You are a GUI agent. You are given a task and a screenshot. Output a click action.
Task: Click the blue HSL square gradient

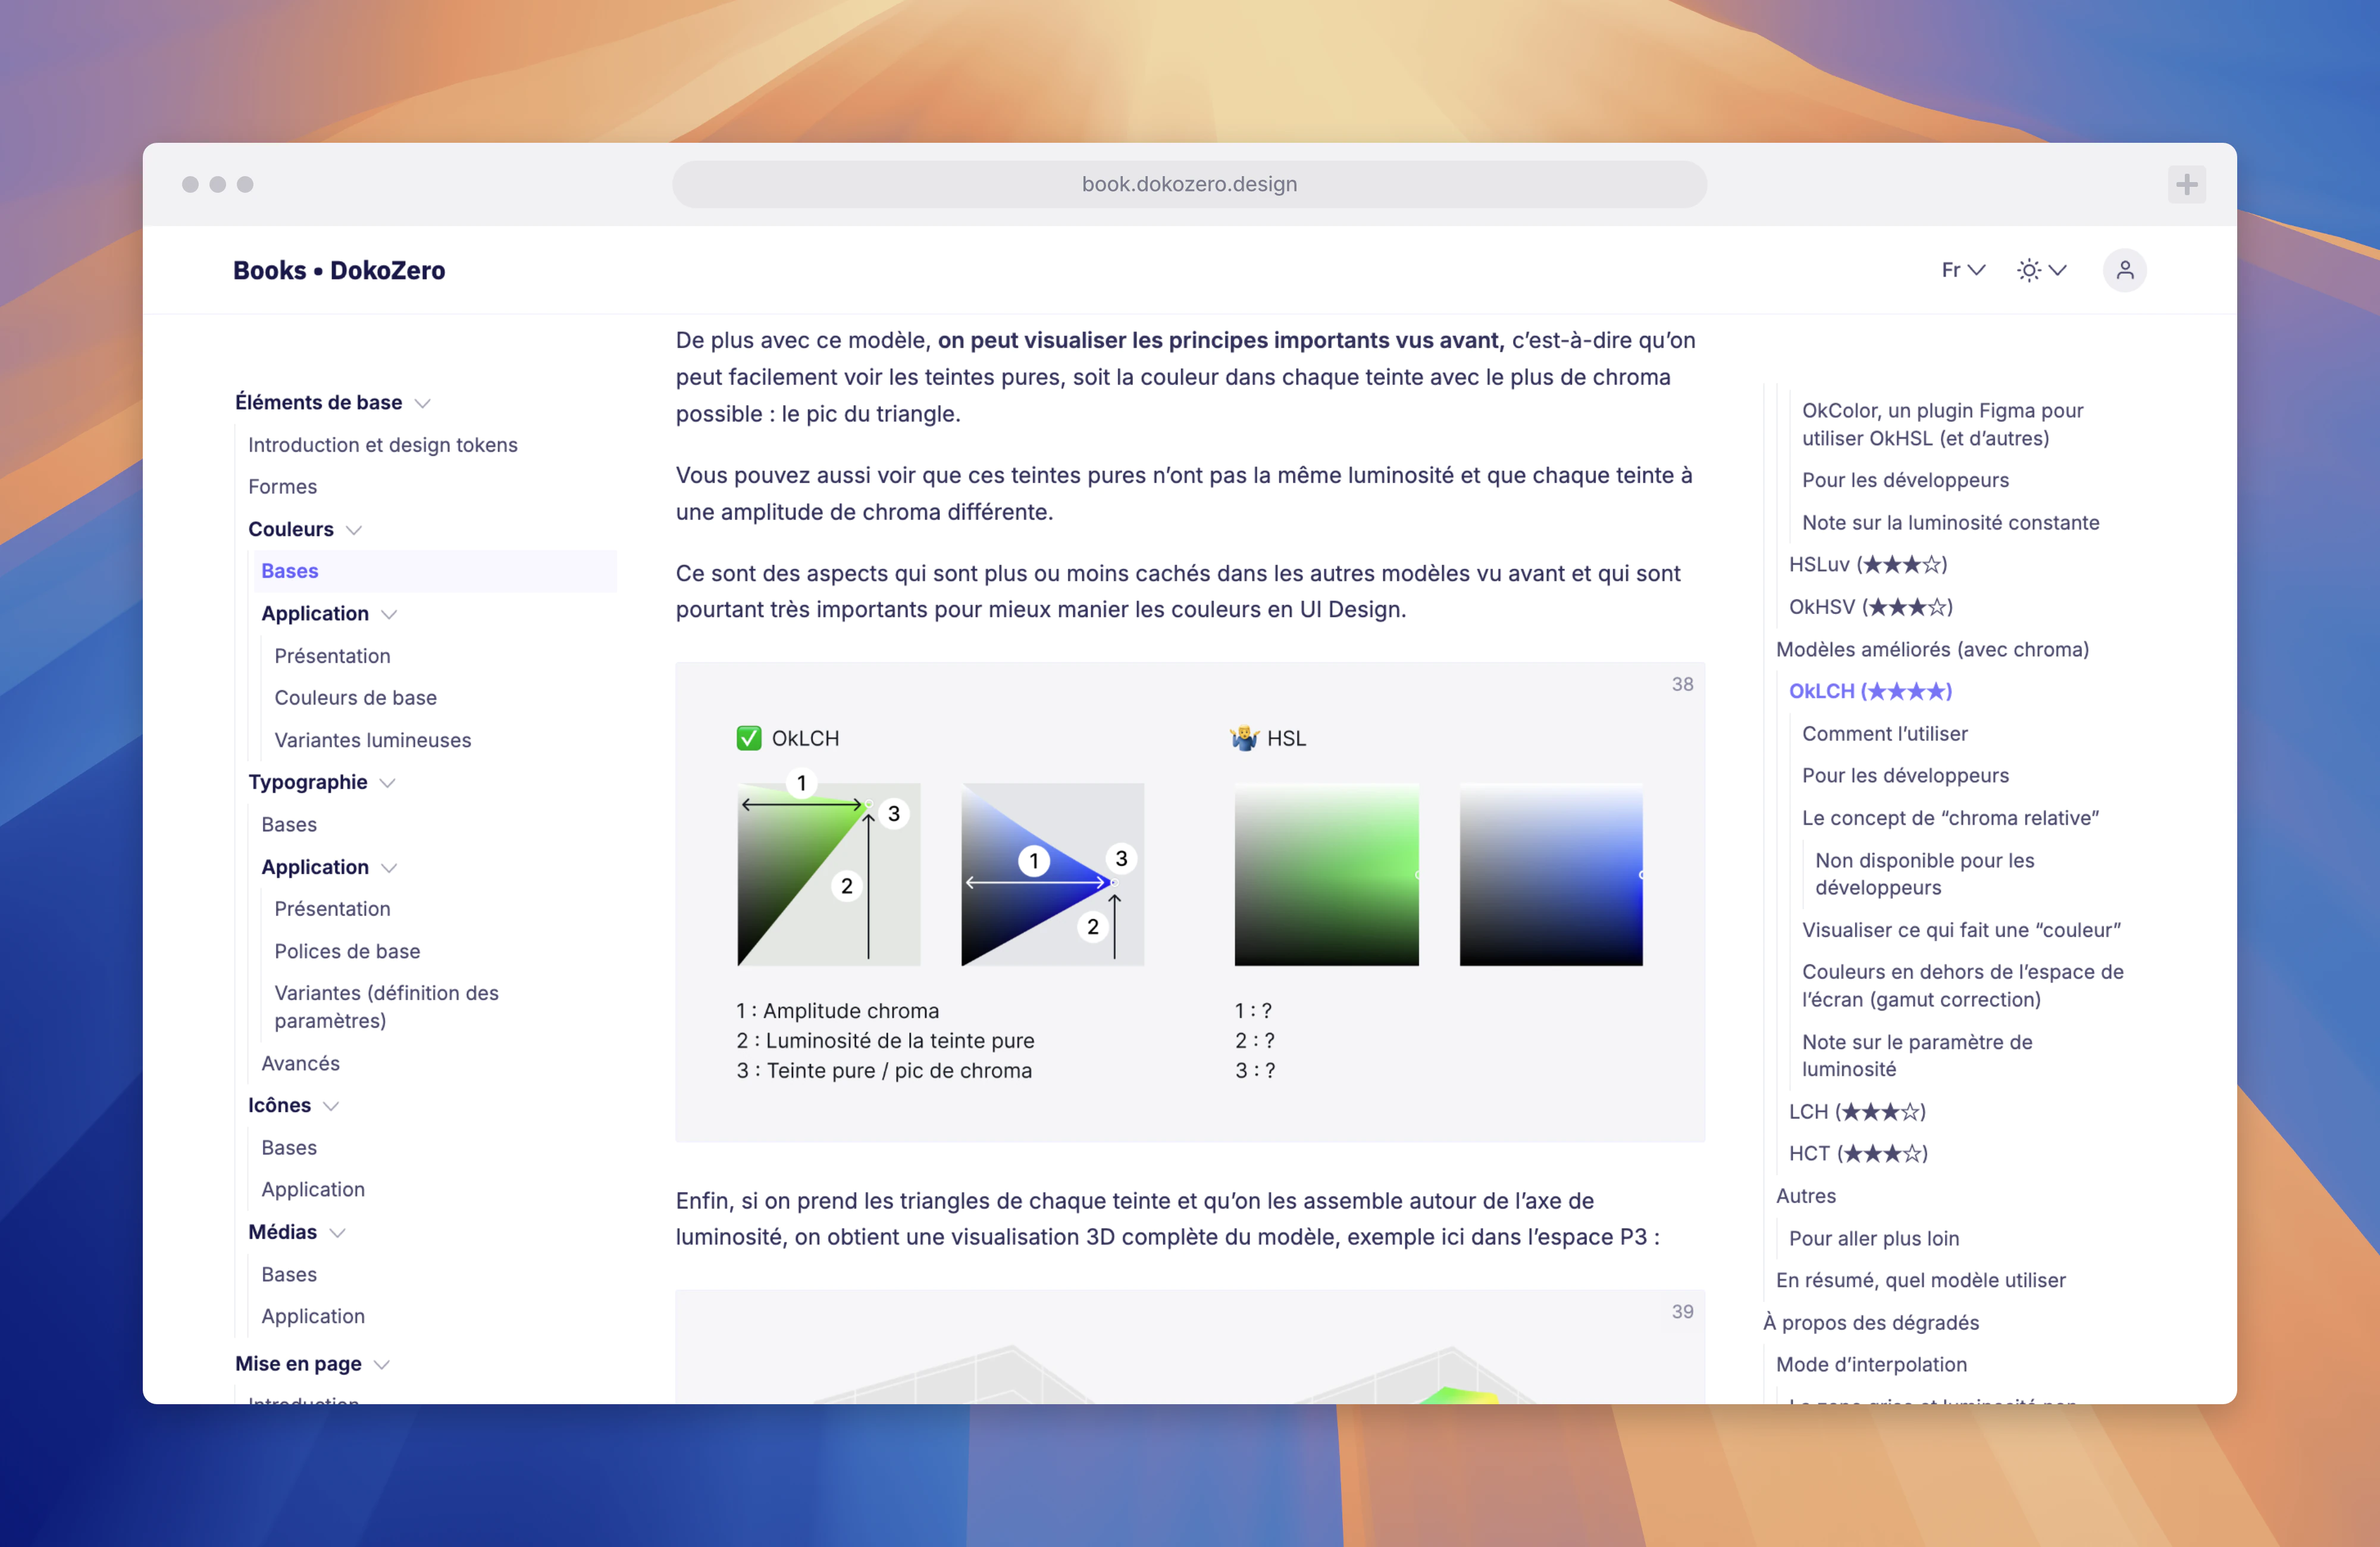tap(1551, 875)
